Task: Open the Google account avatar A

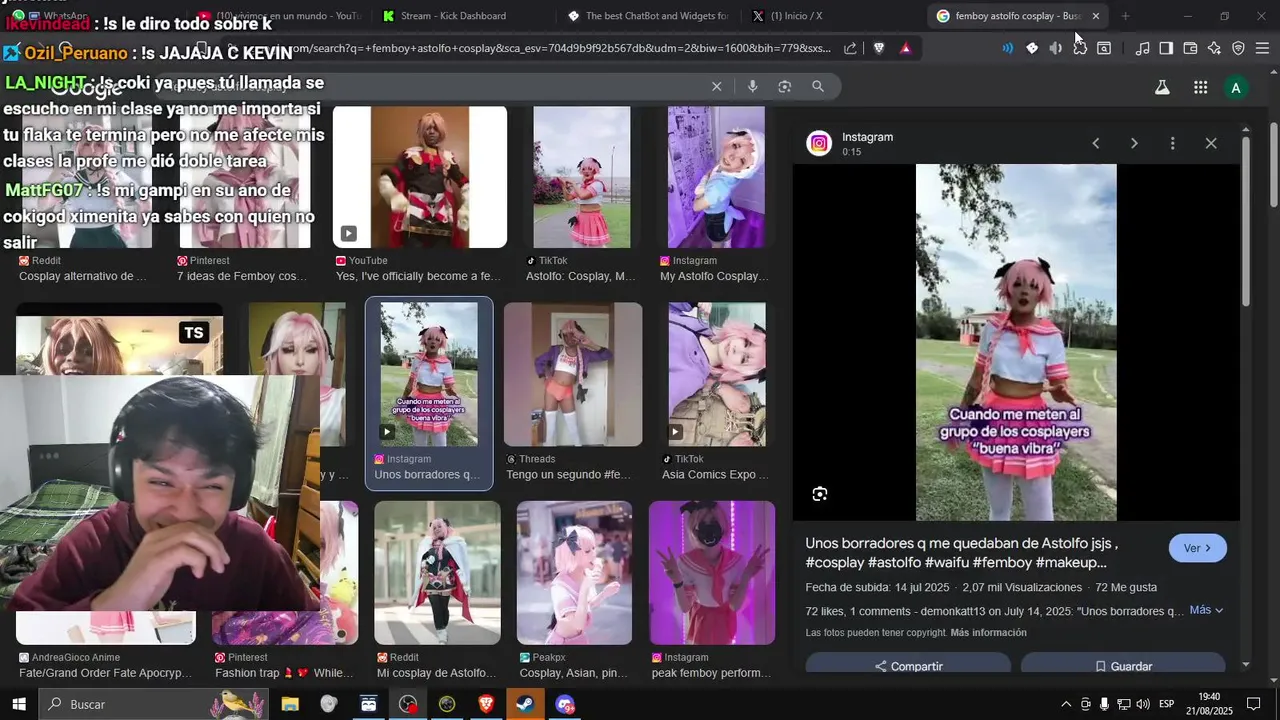Action: point(1236,88)
